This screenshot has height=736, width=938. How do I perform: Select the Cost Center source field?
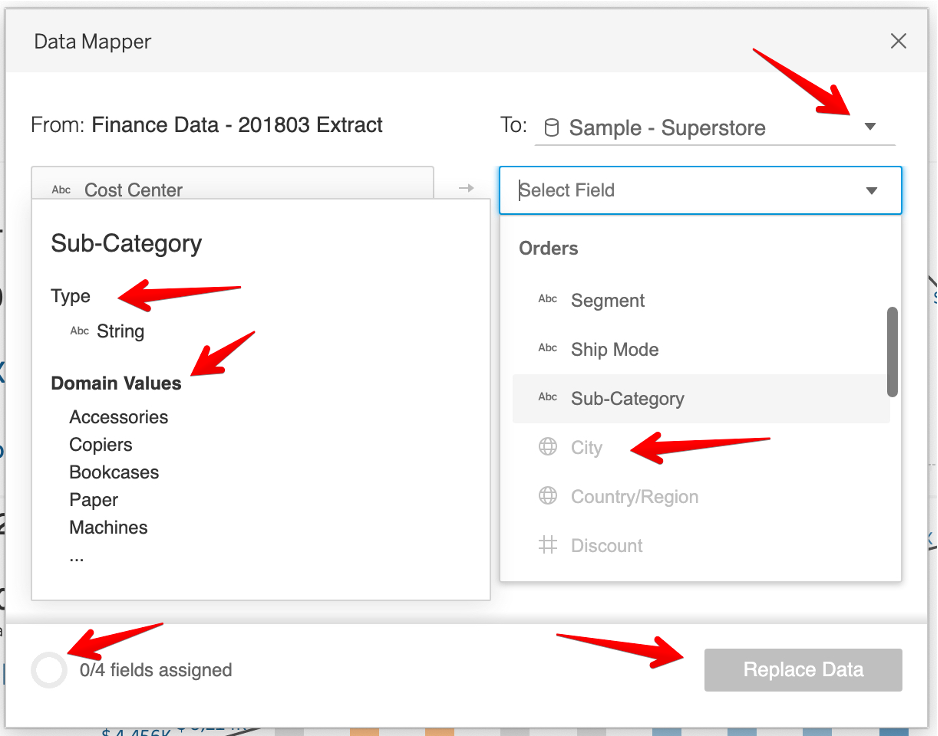pyautogui.click(x=232, y=183)
